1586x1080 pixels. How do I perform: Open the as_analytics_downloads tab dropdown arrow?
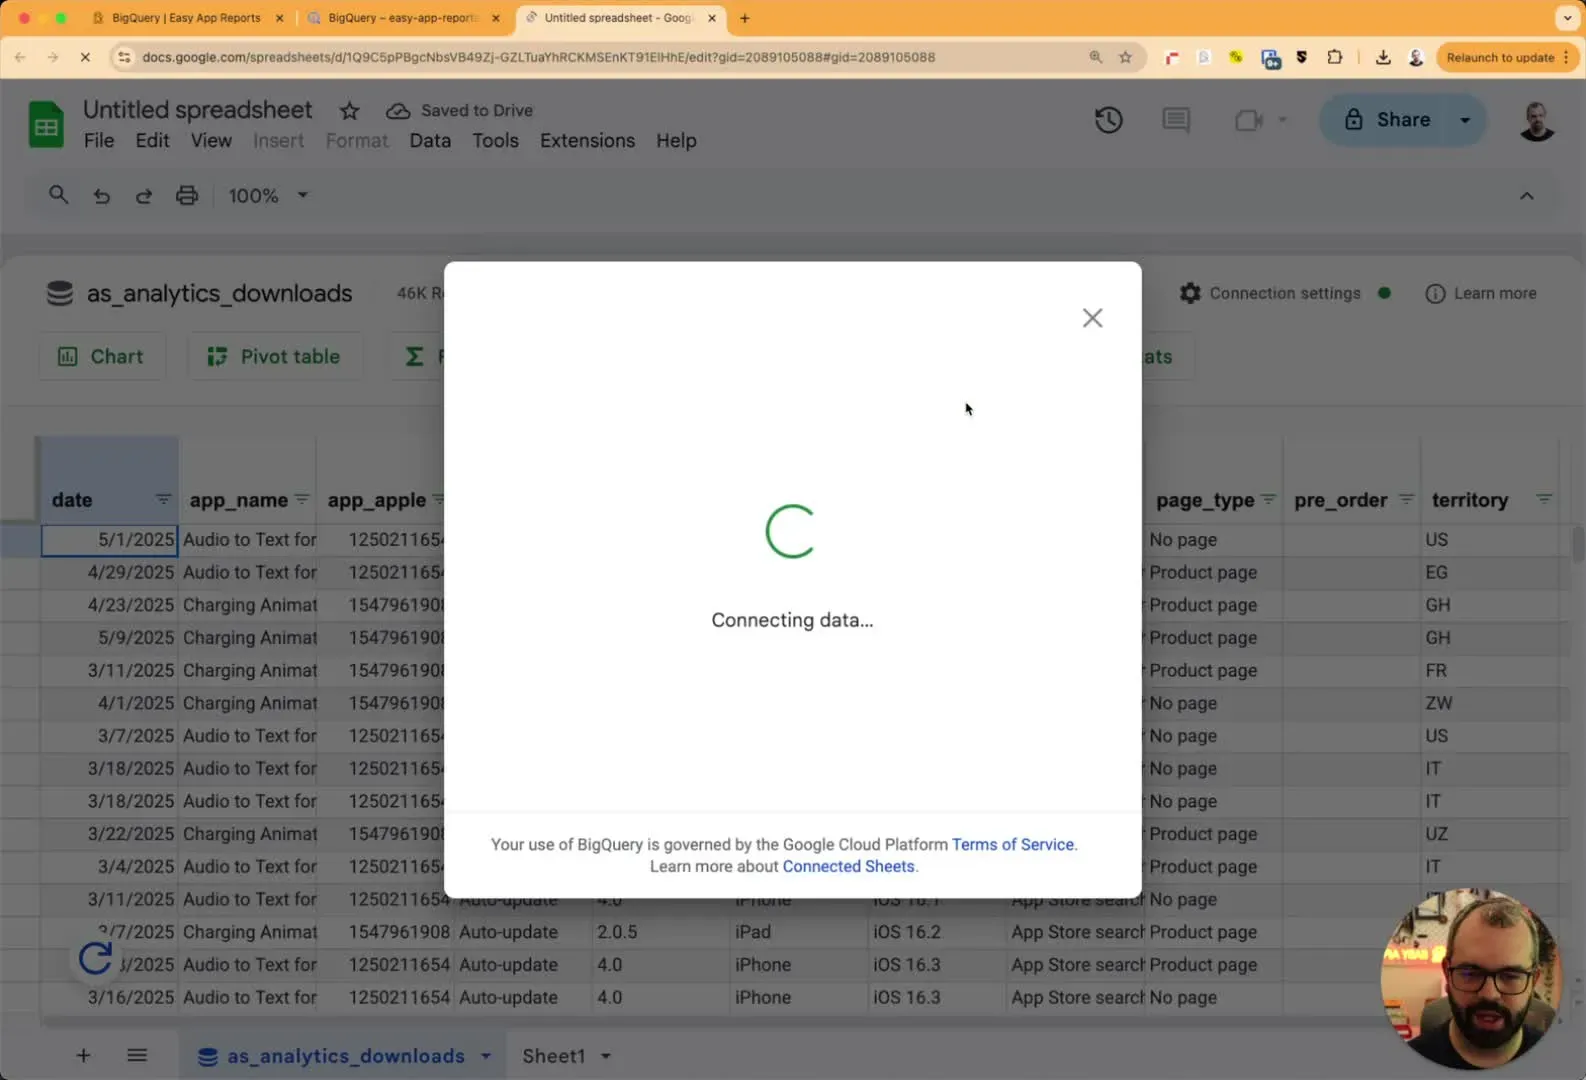click(x=486, y=1056)
